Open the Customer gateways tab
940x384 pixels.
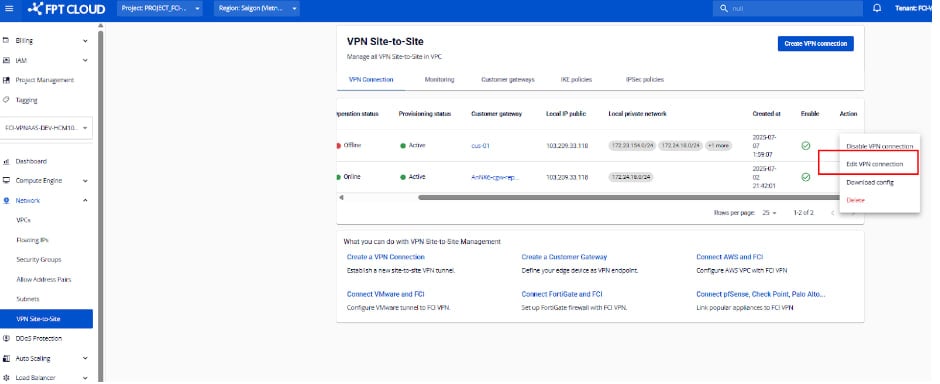click(x=508, y=80)
